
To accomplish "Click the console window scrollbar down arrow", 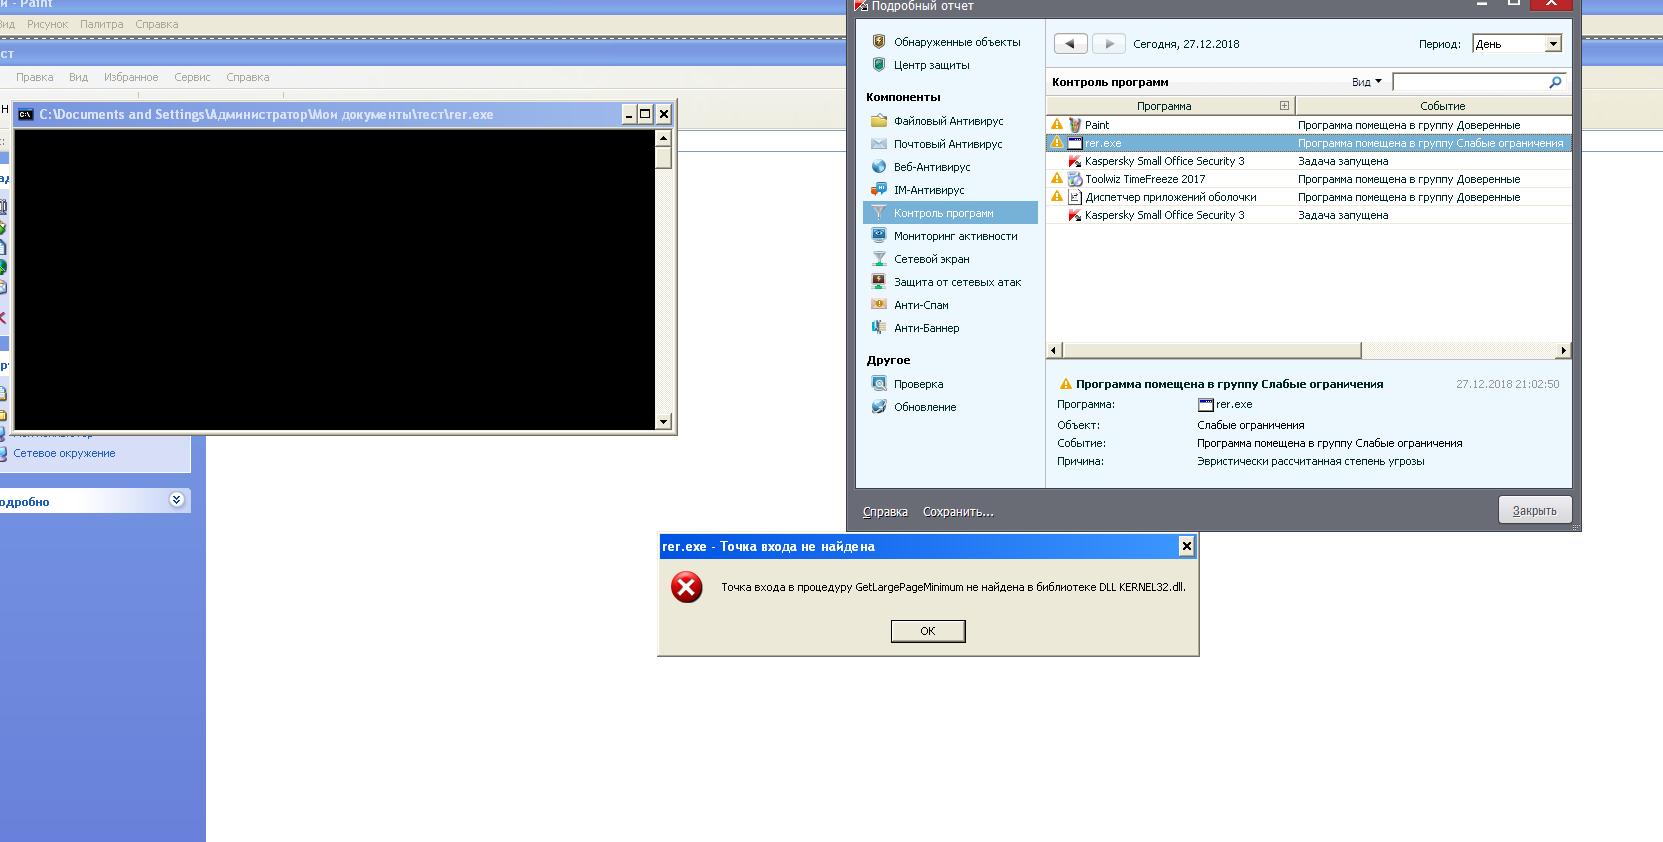I will (663, 422).
